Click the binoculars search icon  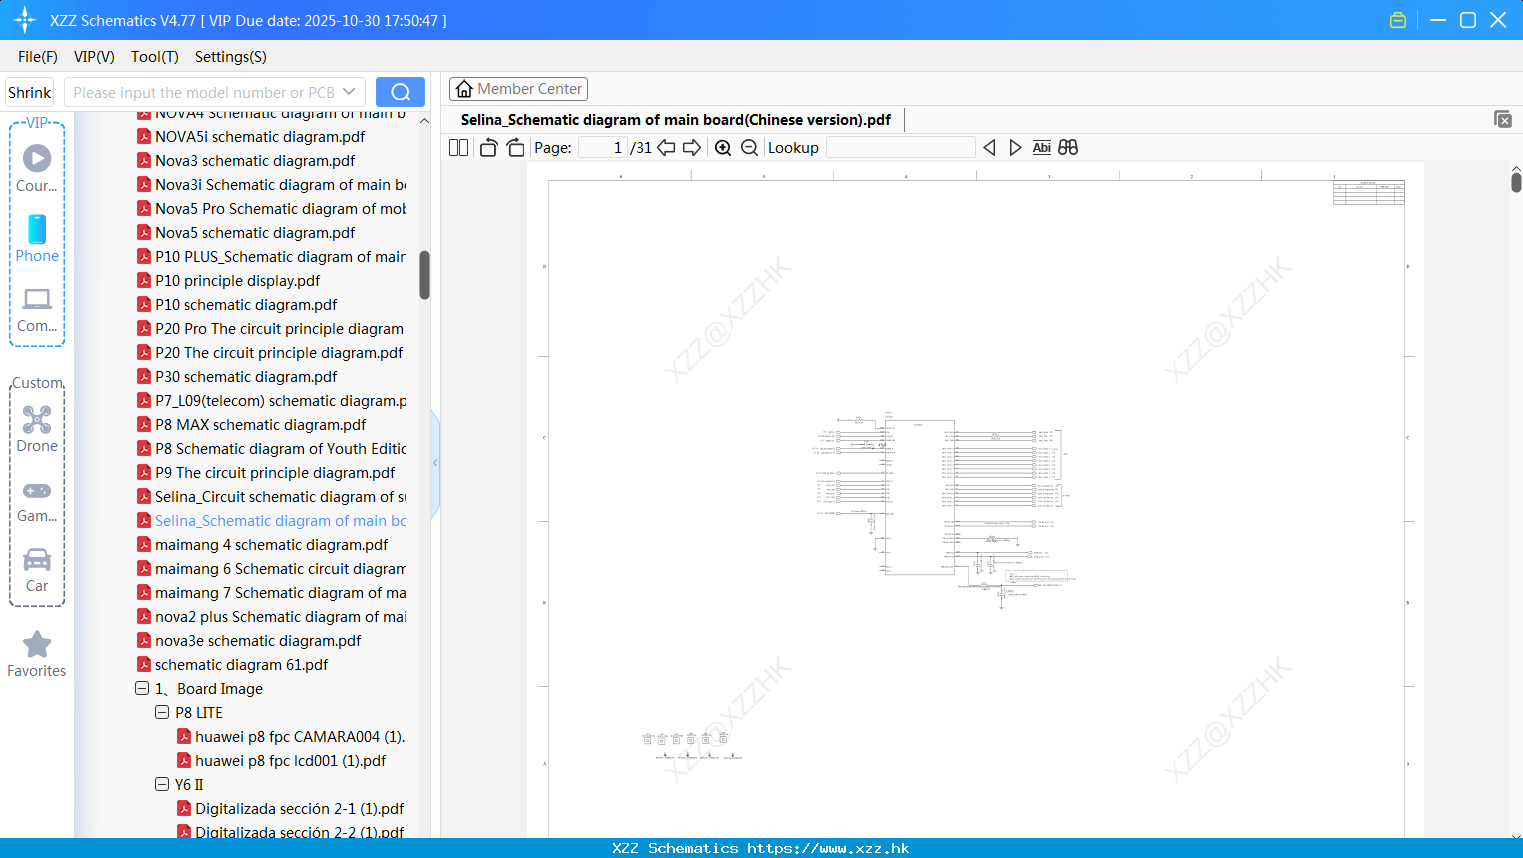[1068, 147]
